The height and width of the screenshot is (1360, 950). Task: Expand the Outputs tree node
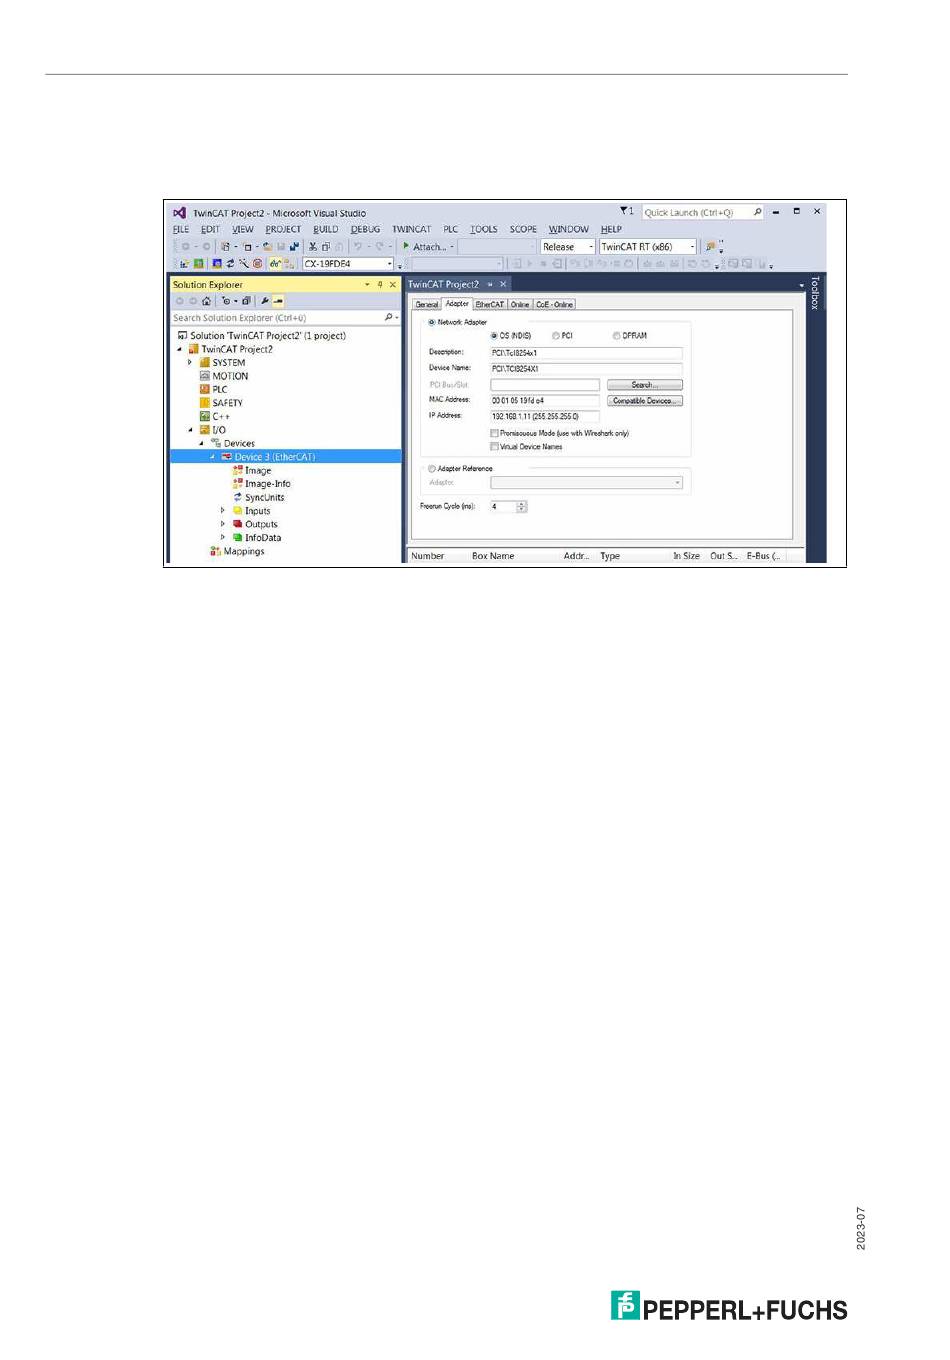click(223, 524)
